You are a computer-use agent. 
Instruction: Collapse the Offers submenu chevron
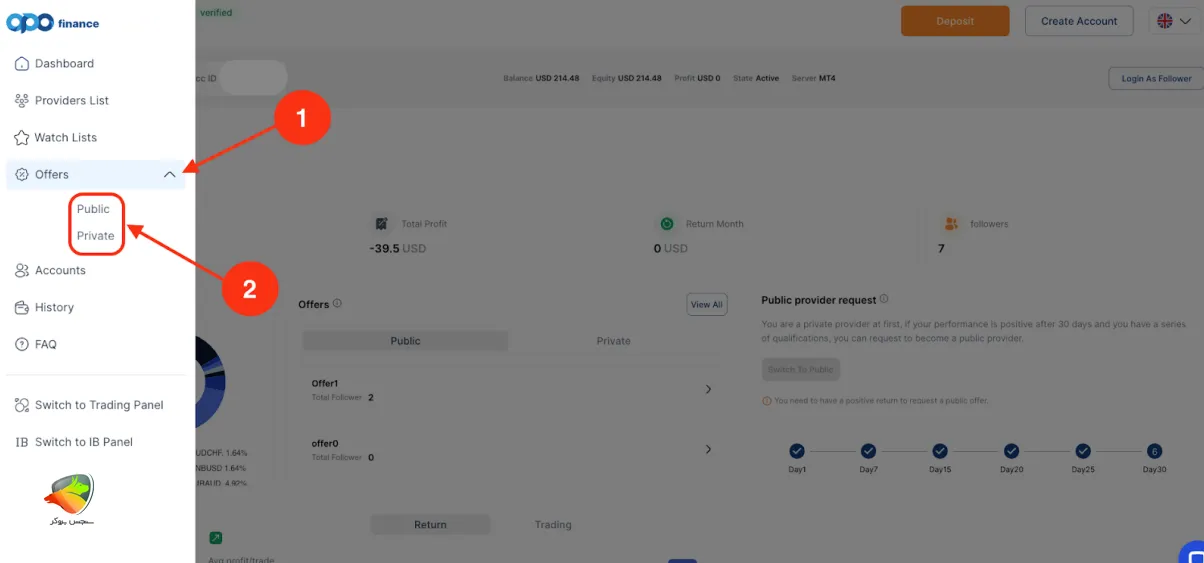click(x=169, y=174)
